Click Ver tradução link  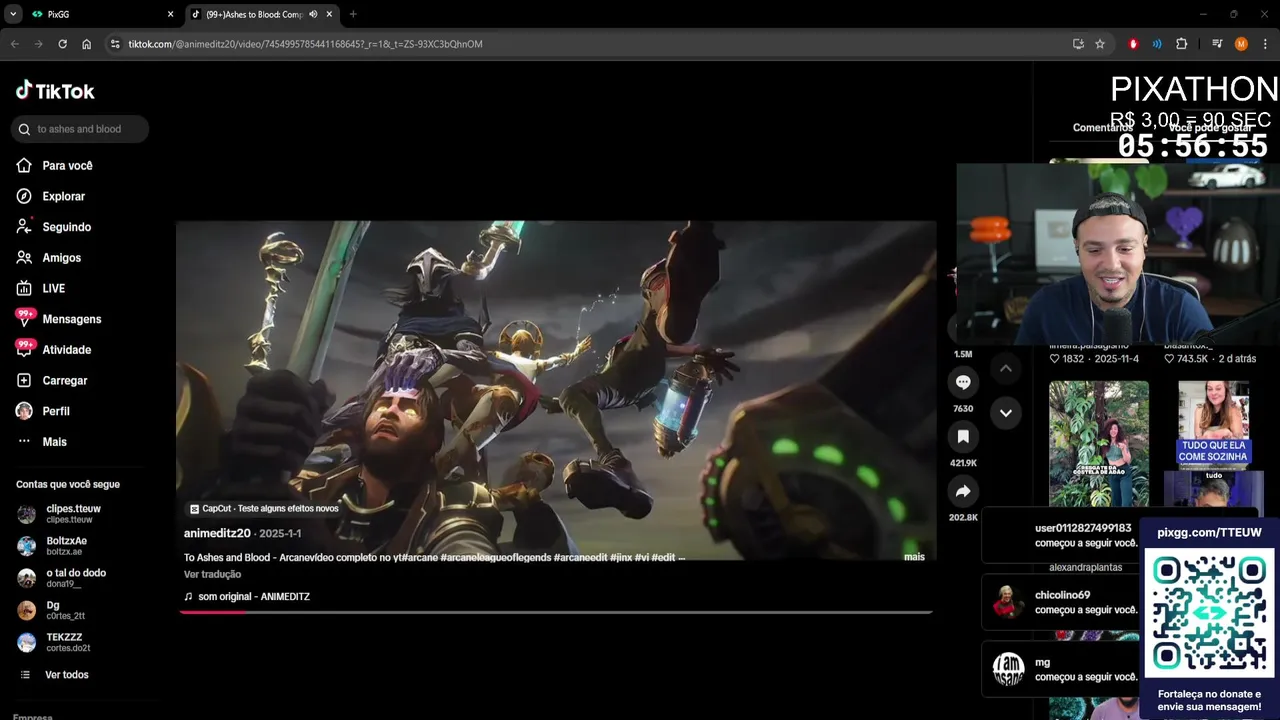coord(212,575)
